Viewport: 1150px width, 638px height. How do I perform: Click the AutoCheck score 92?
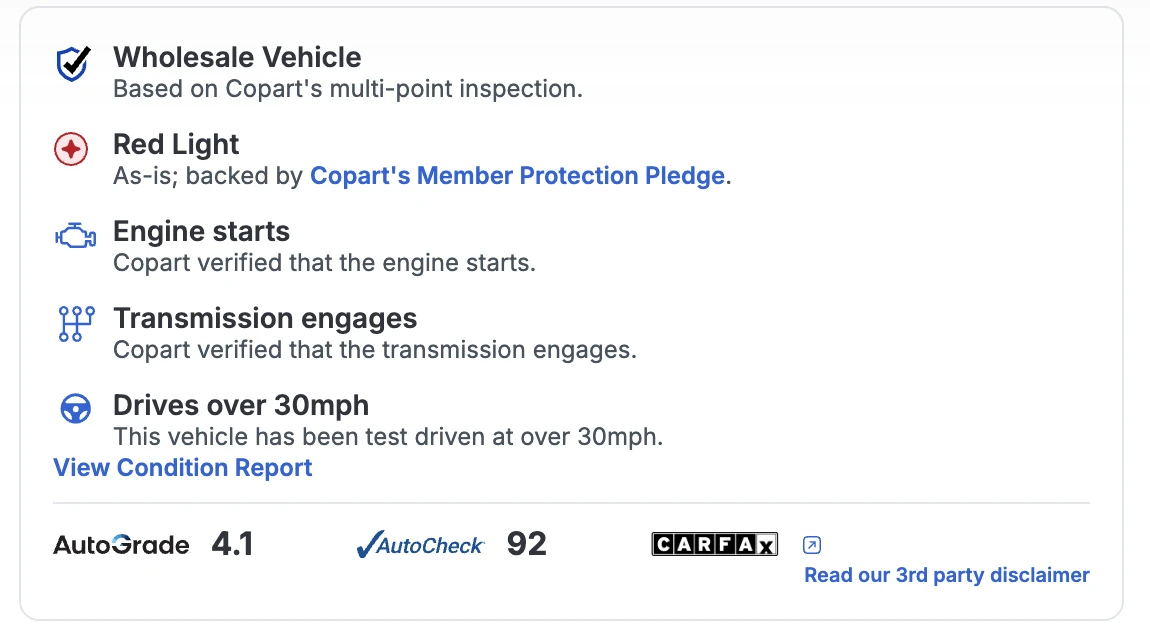point(527,544)
